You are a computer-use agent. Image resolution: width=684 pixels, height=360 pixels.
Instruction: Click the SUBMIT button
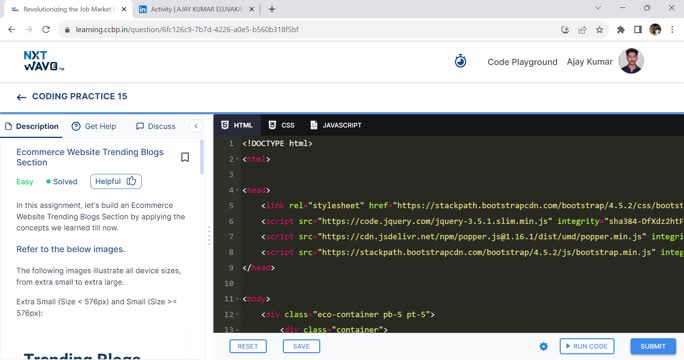[x=653, y=346]
